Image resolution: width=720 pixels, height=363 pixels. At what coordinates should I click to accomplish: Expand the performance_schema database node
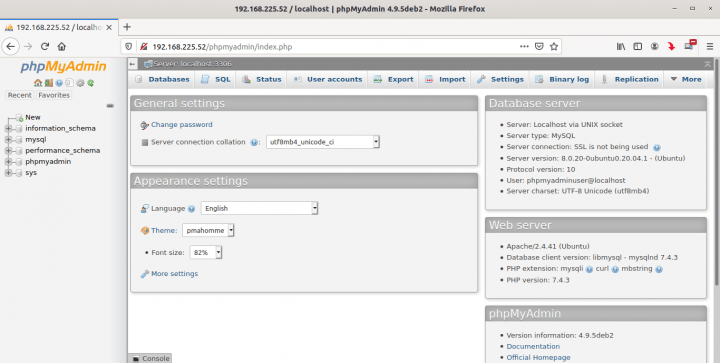8,151
